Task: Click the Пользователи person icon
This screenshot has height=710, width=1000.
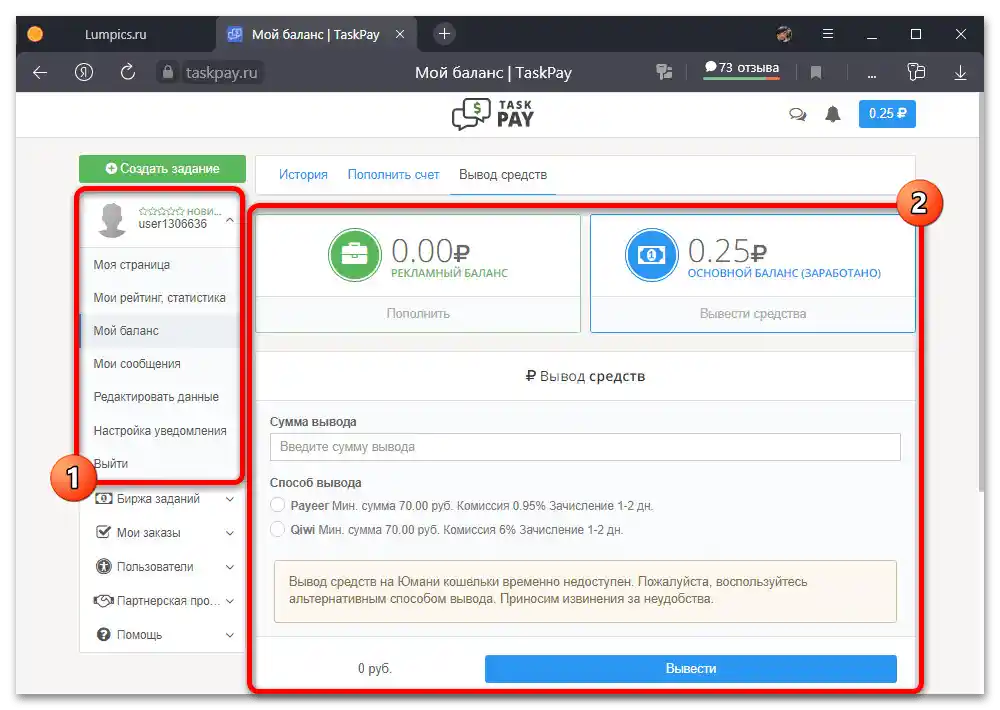Action: tap(103, 566)
